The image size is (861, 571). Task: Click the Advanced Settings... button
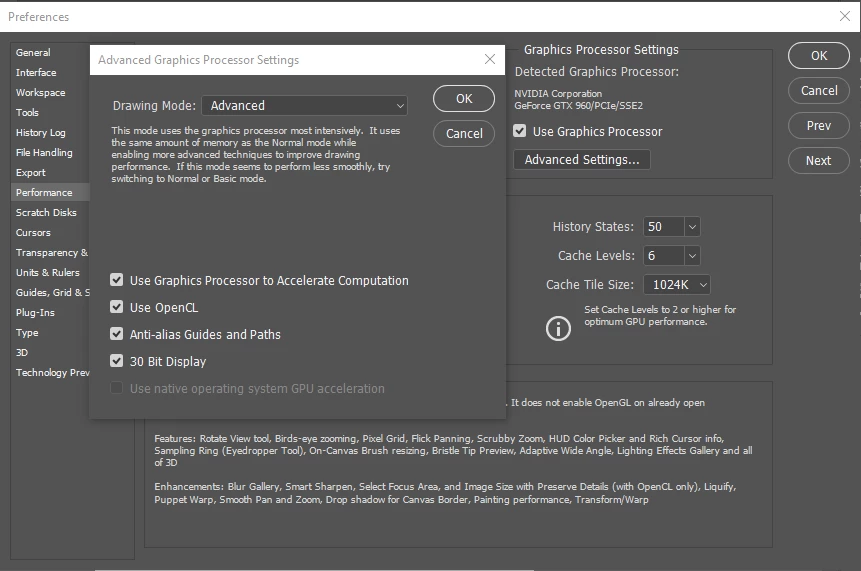[582, 160]
